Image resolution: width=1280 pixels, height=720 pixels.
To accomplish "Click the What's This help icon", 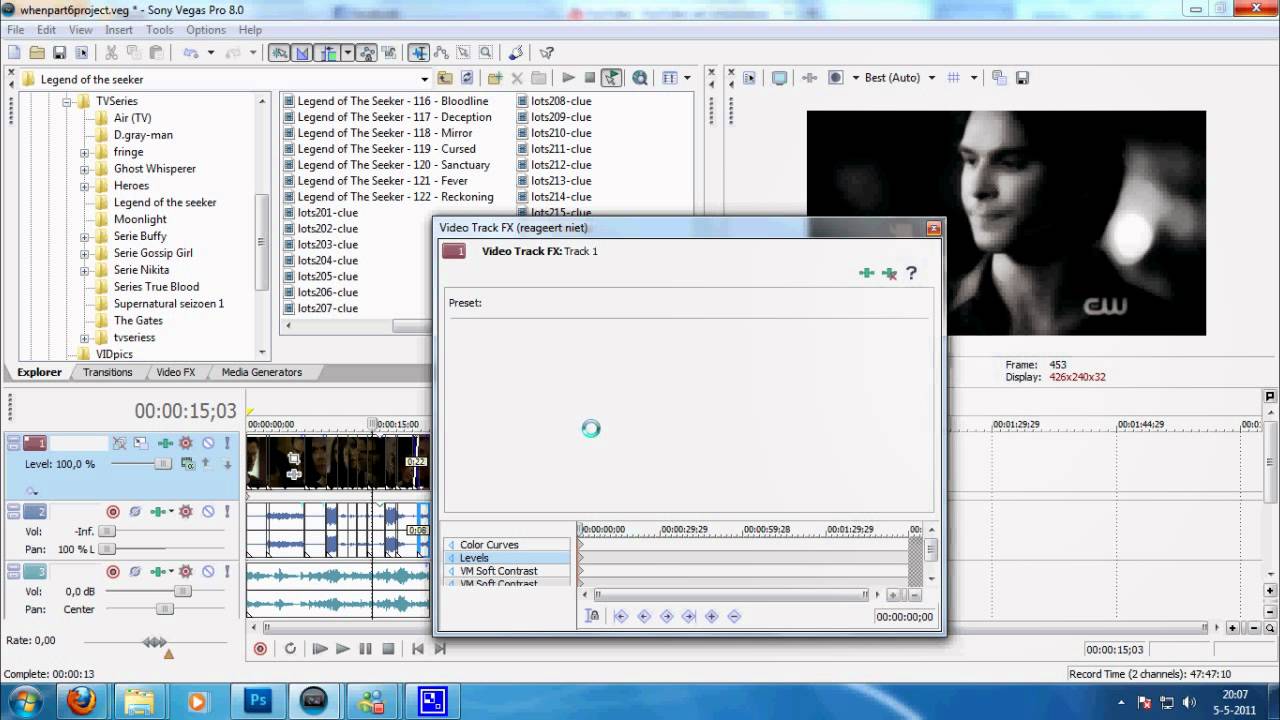I will [x=546, y=53].
